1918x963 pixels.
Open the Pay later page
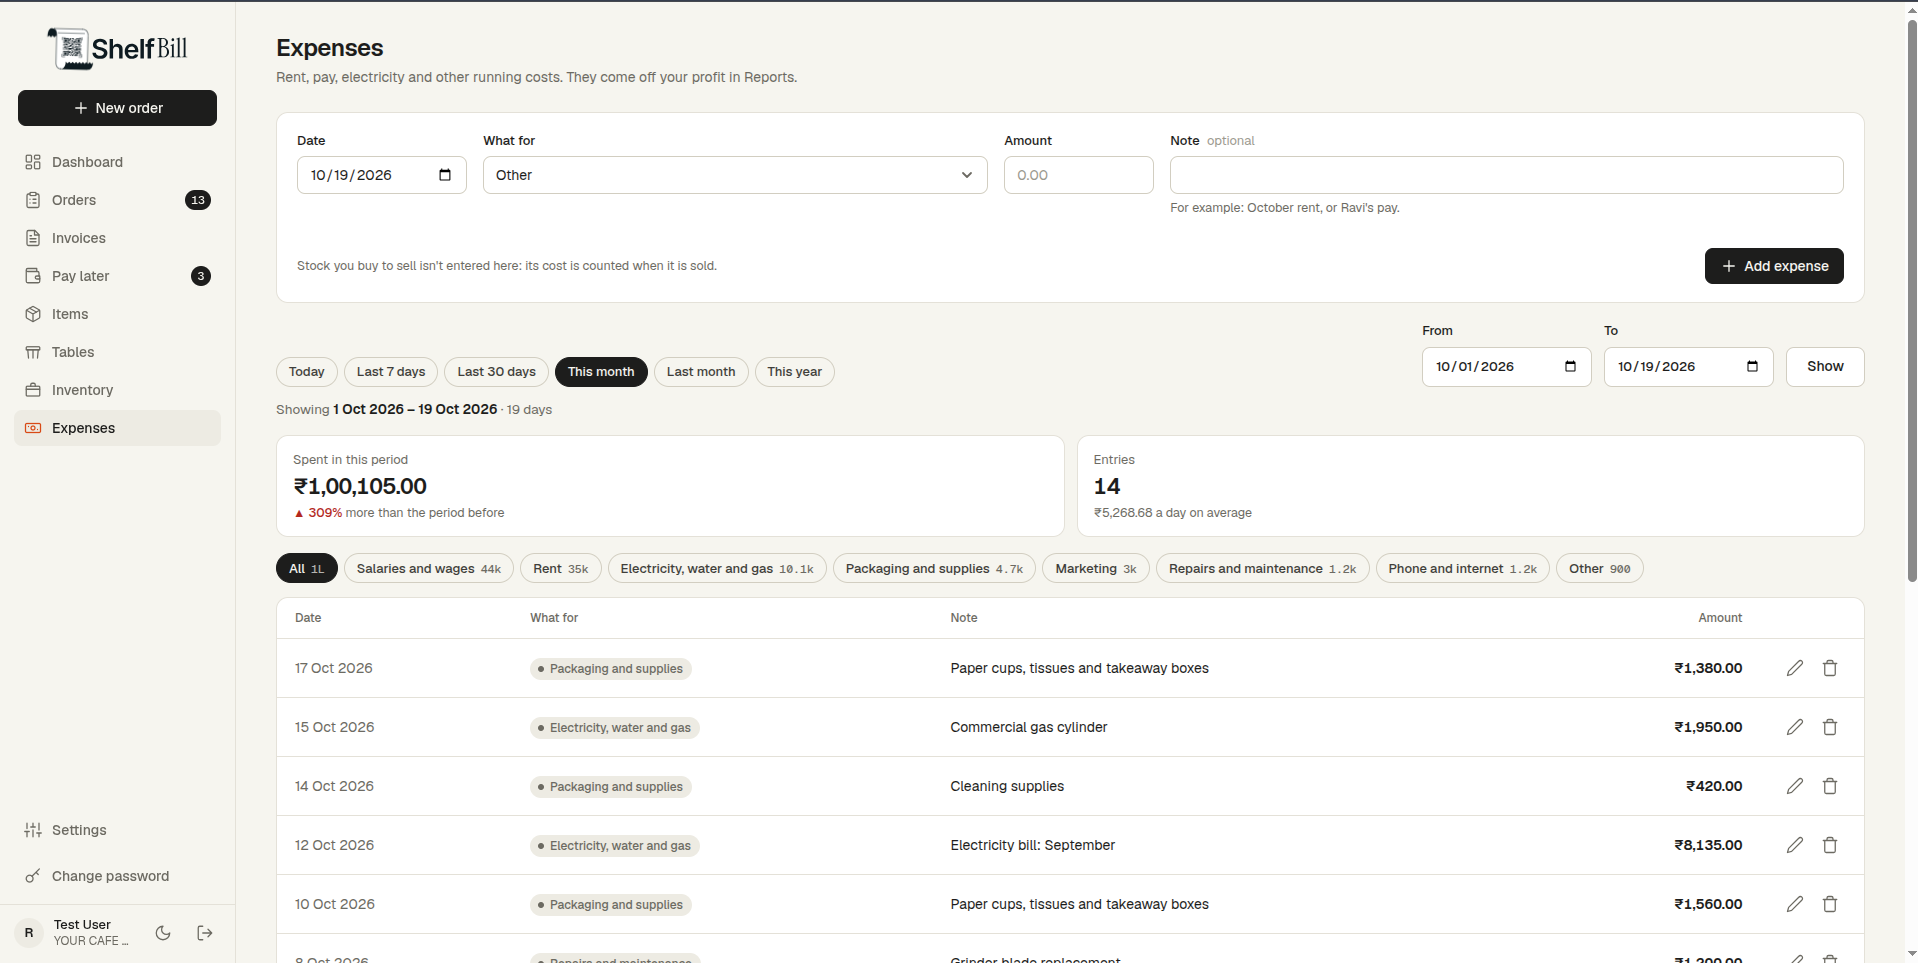117,276
